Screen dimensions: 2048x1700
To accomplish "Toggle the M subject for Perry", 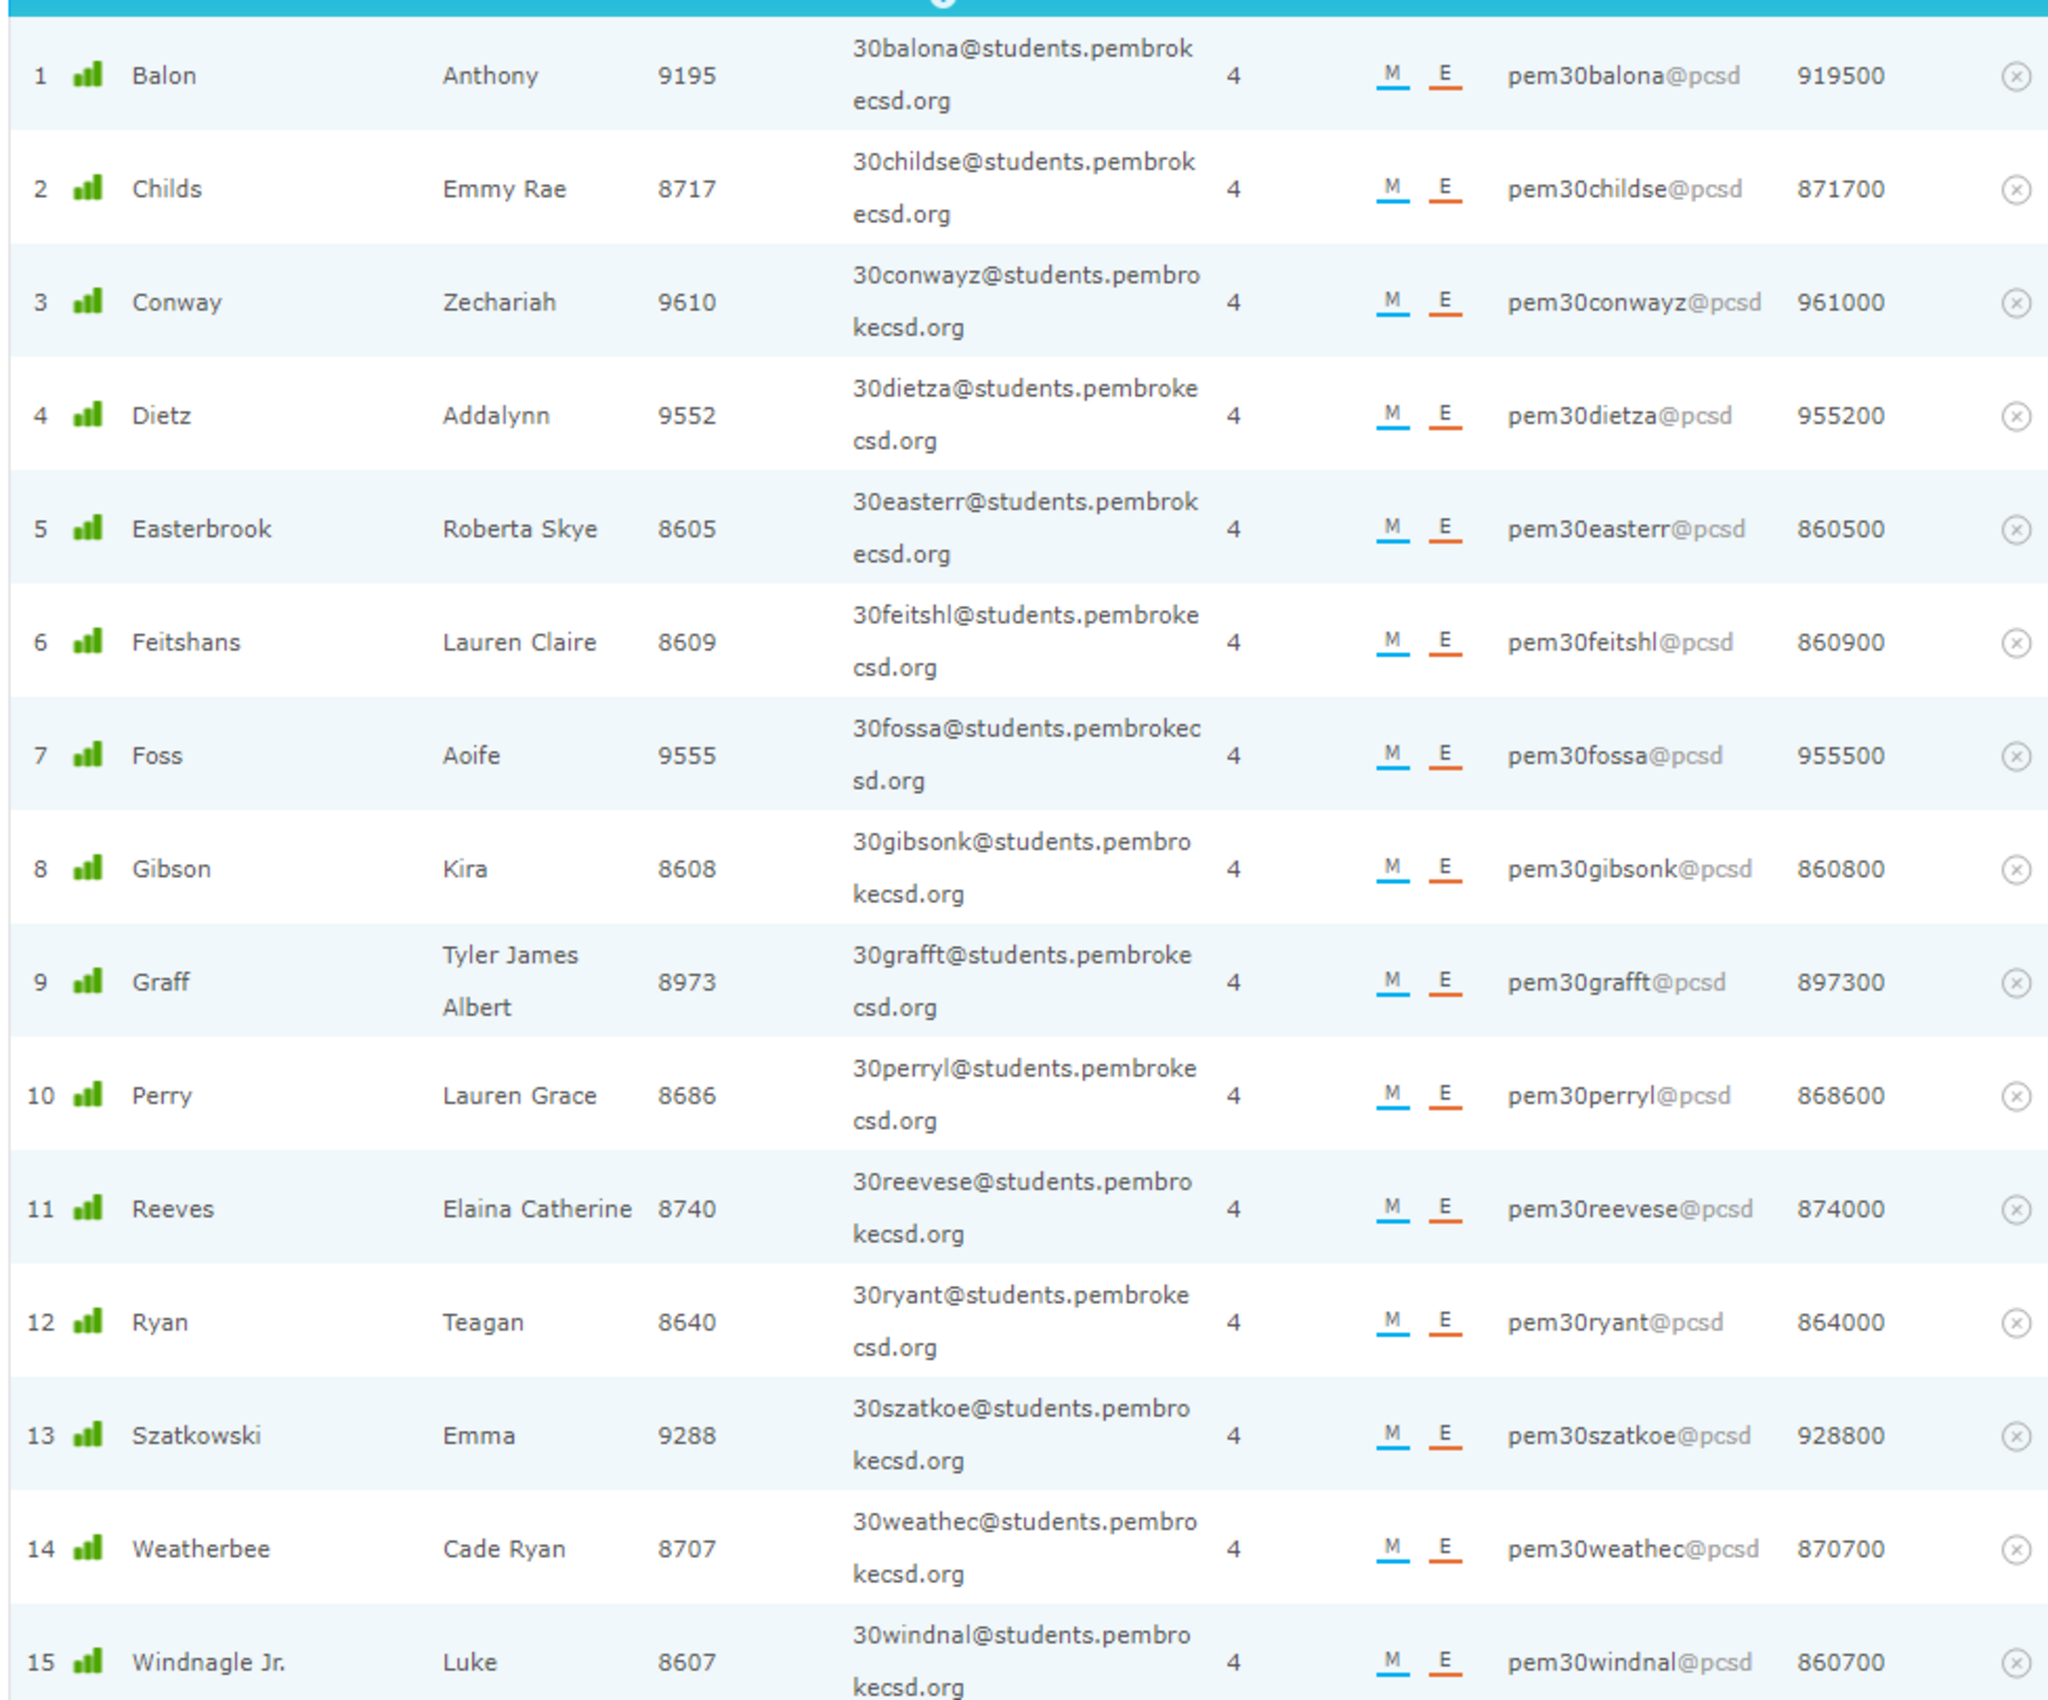I will (x=1392, y=1094).
